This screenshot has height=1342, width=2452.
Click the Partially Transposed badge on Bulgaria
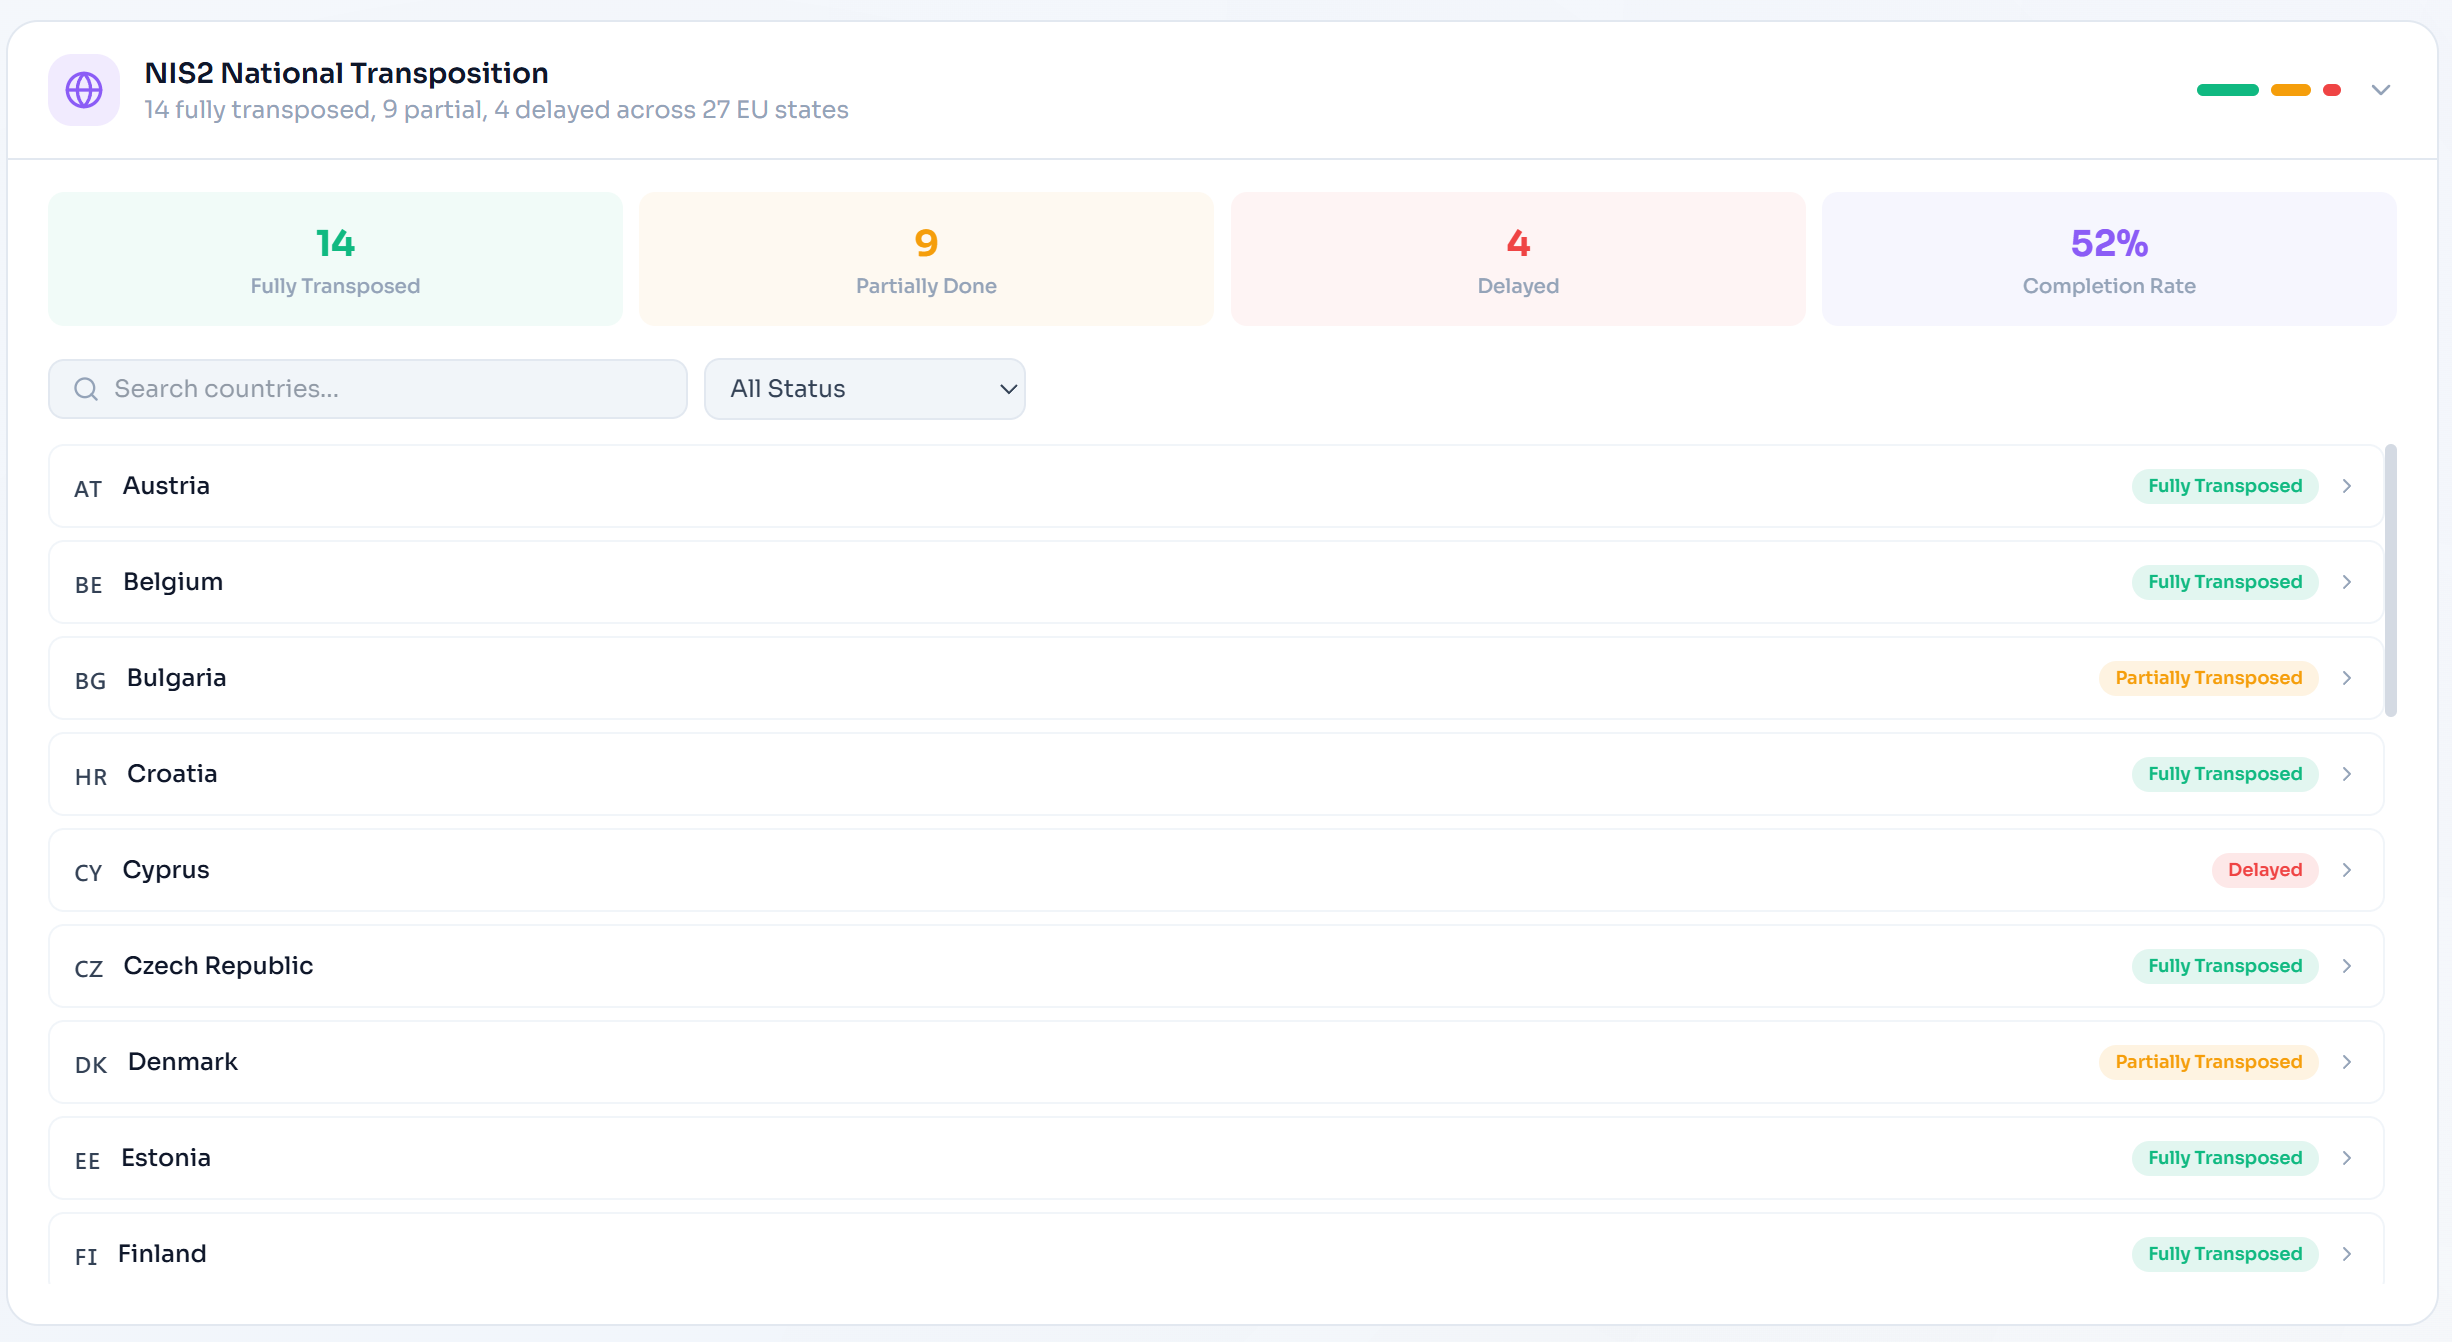click(2207, 678)
